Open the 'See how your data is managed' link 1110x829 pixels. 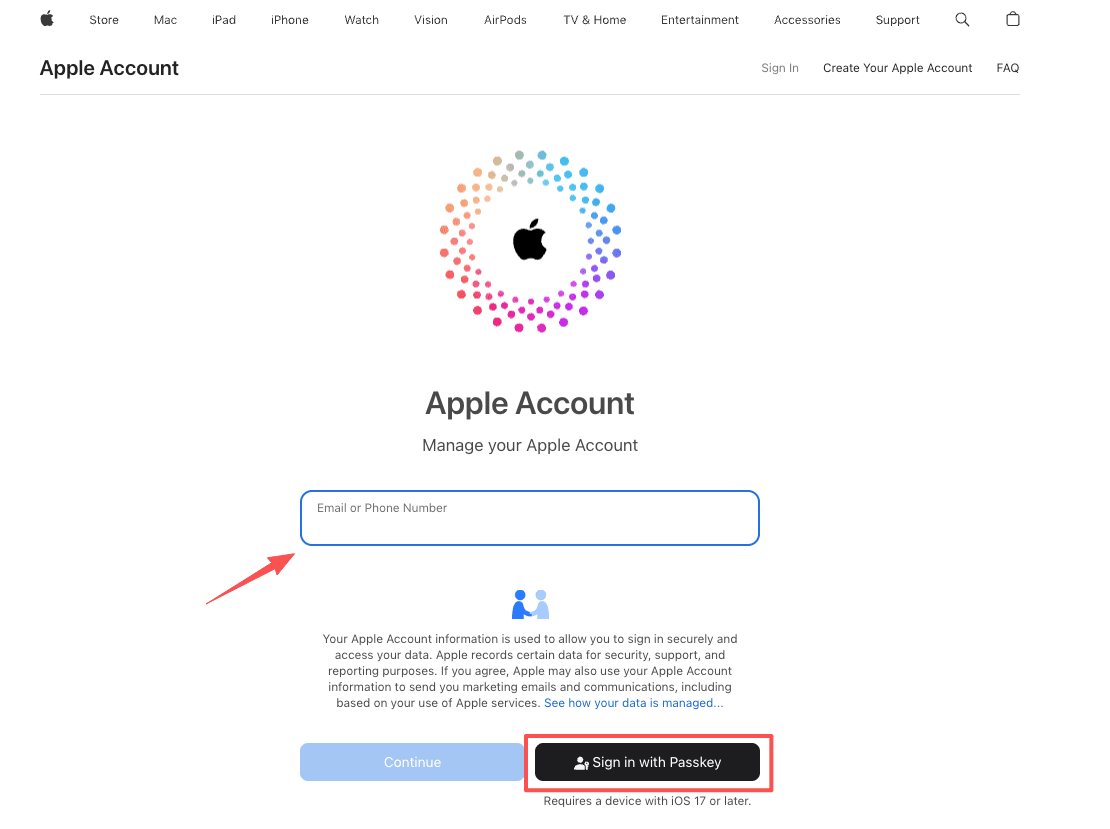(x=632, y=703)
